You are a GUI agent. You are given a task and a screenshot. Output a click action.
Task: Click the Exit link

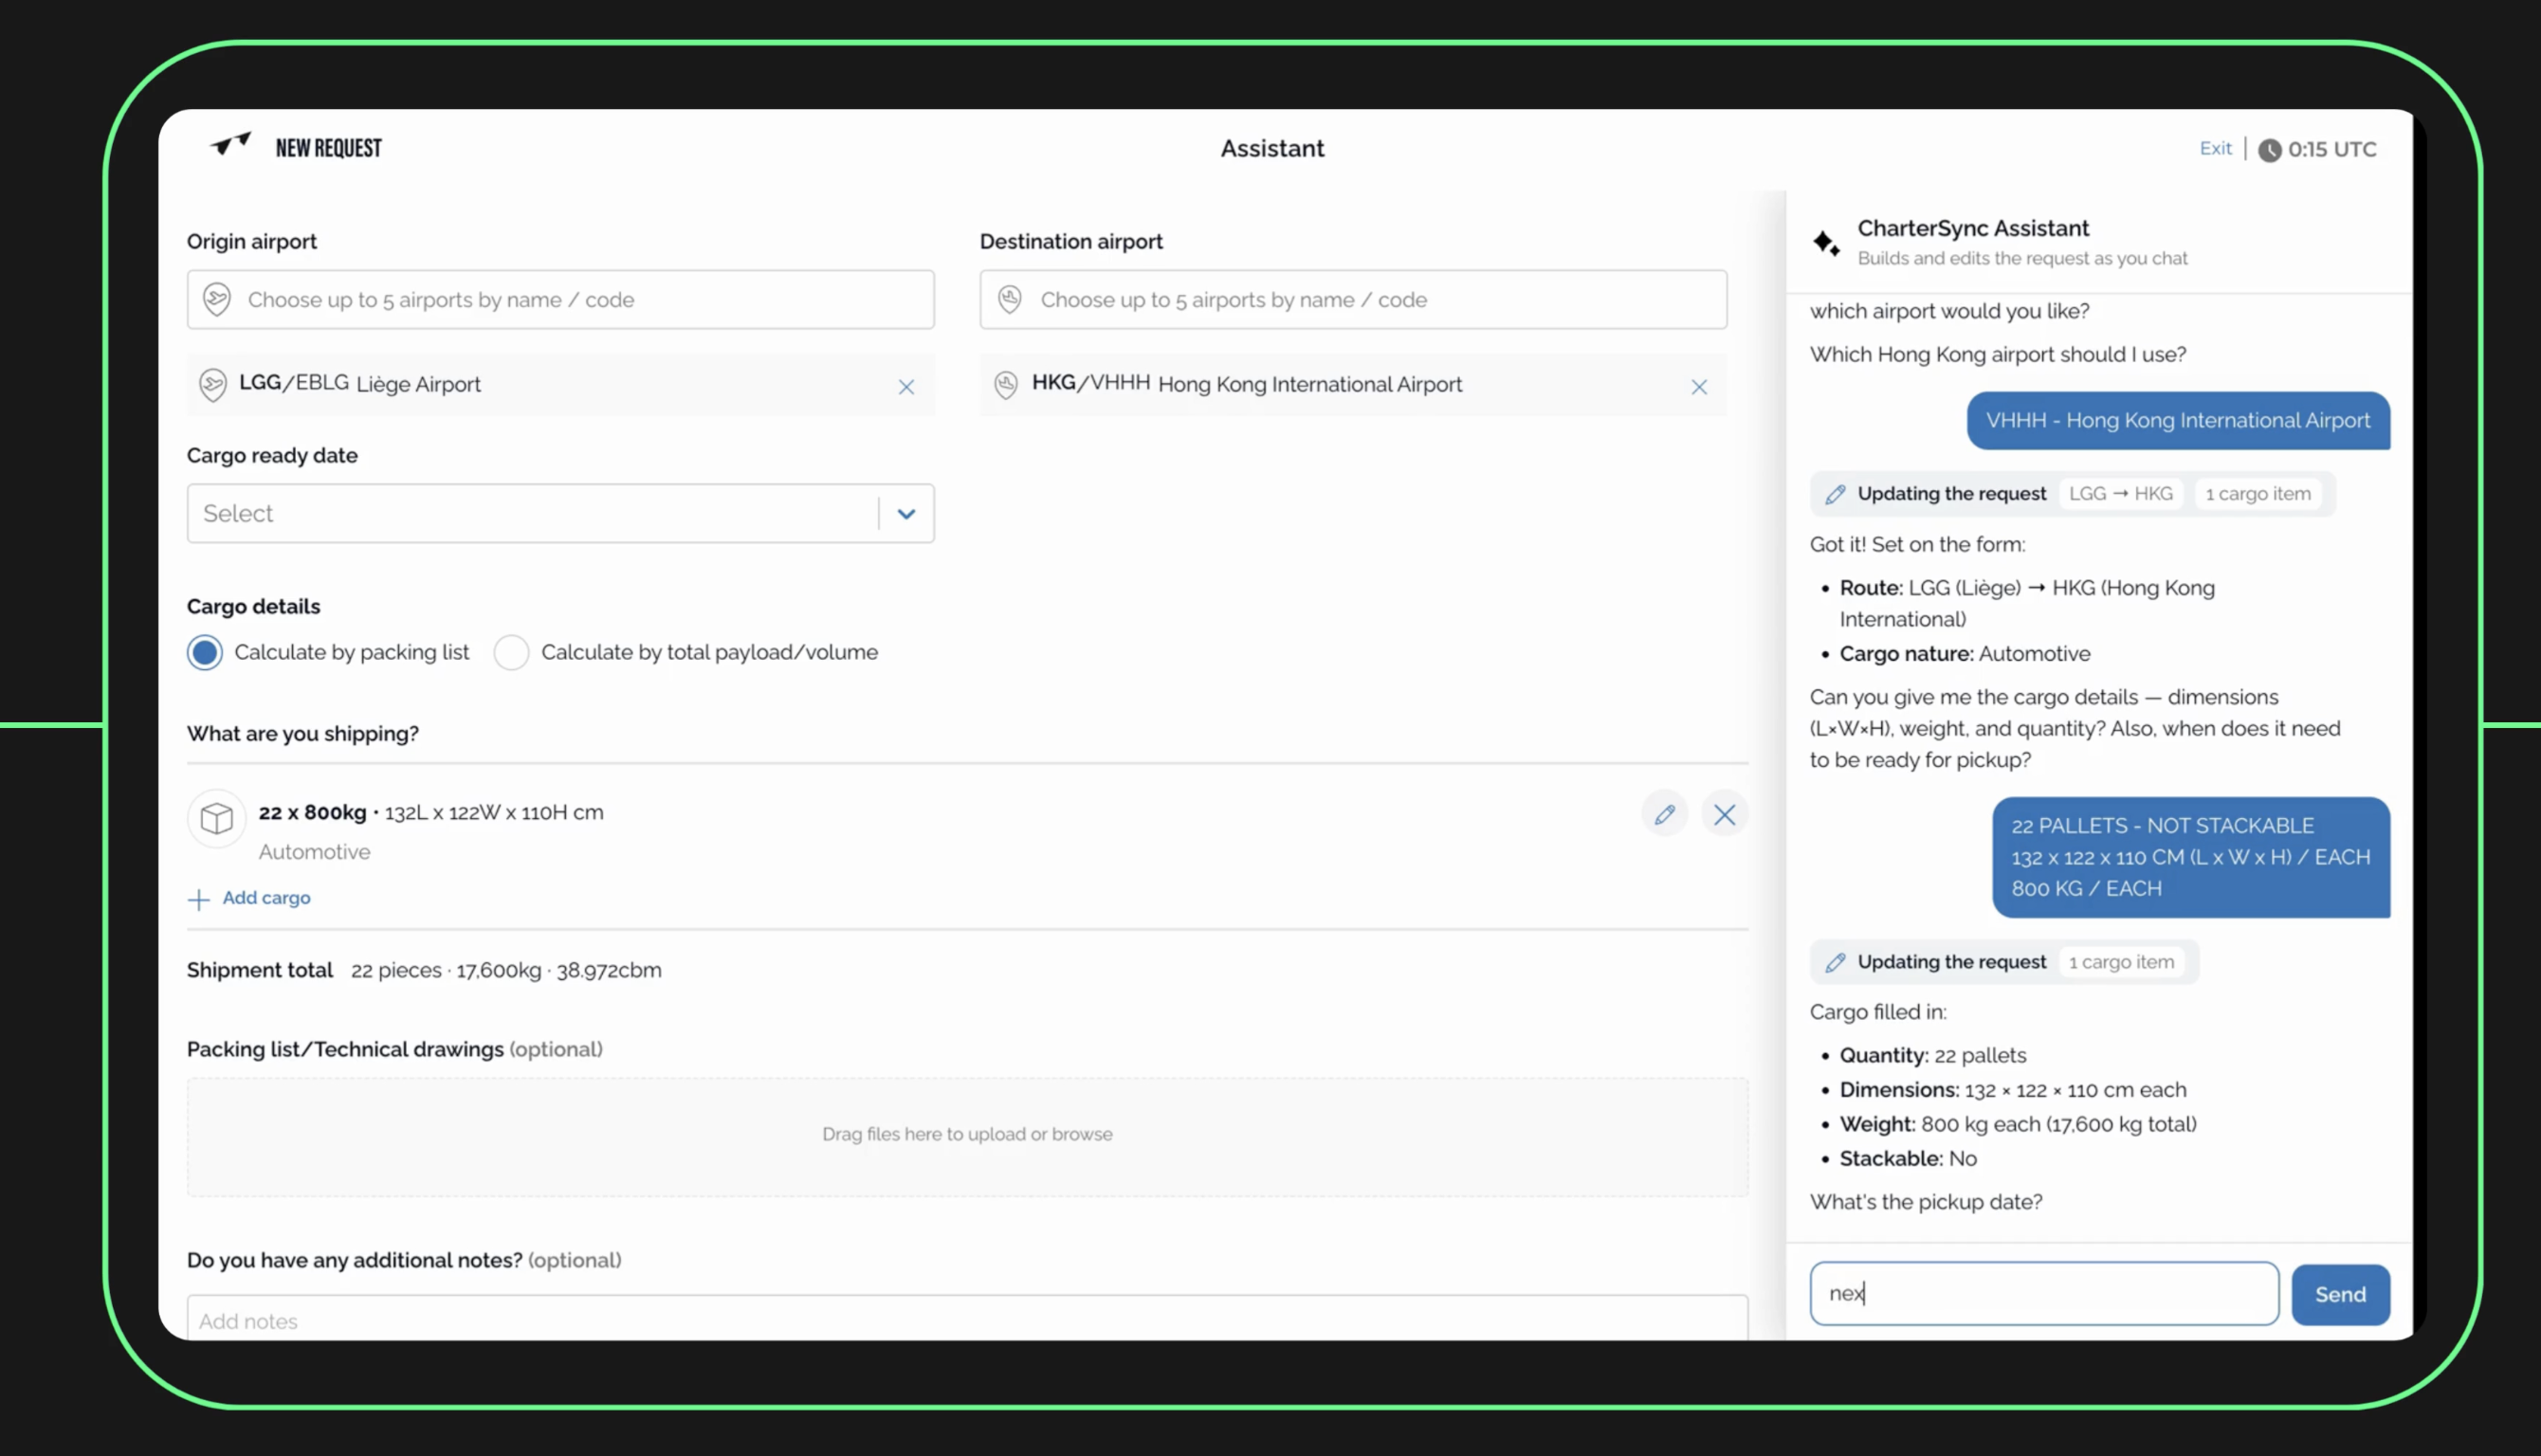2215,148
